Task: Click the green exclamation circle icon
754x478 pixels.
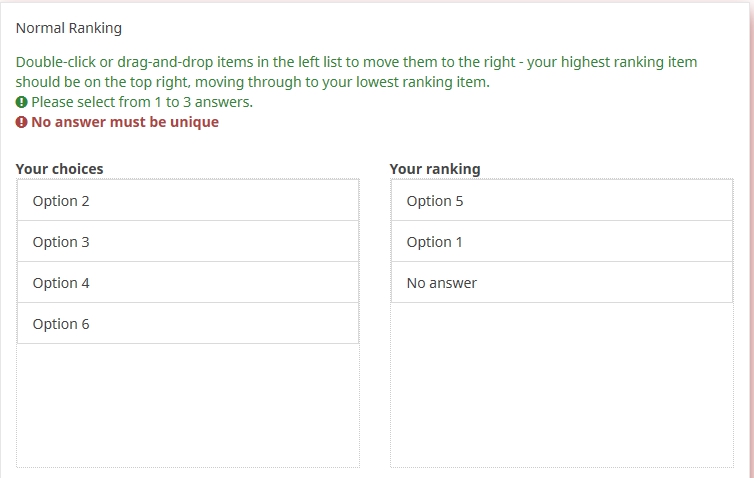Action: click(x=22, y=102)
